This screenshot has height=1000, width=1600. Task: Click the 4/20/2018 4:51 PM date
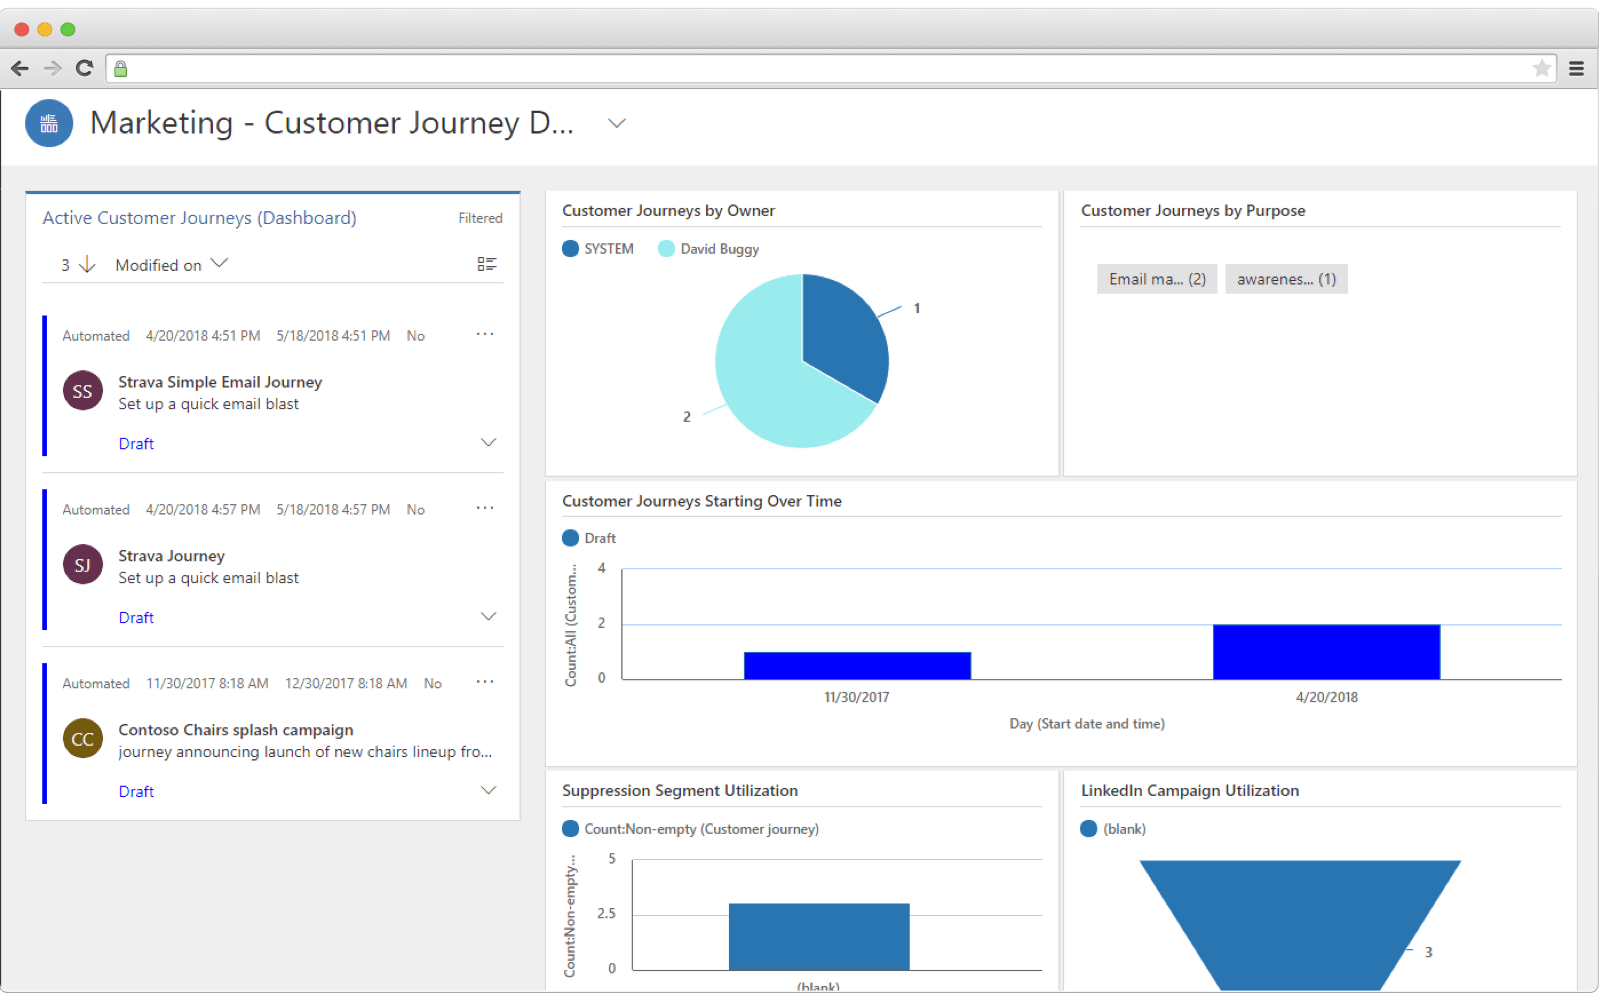point(203,336)
